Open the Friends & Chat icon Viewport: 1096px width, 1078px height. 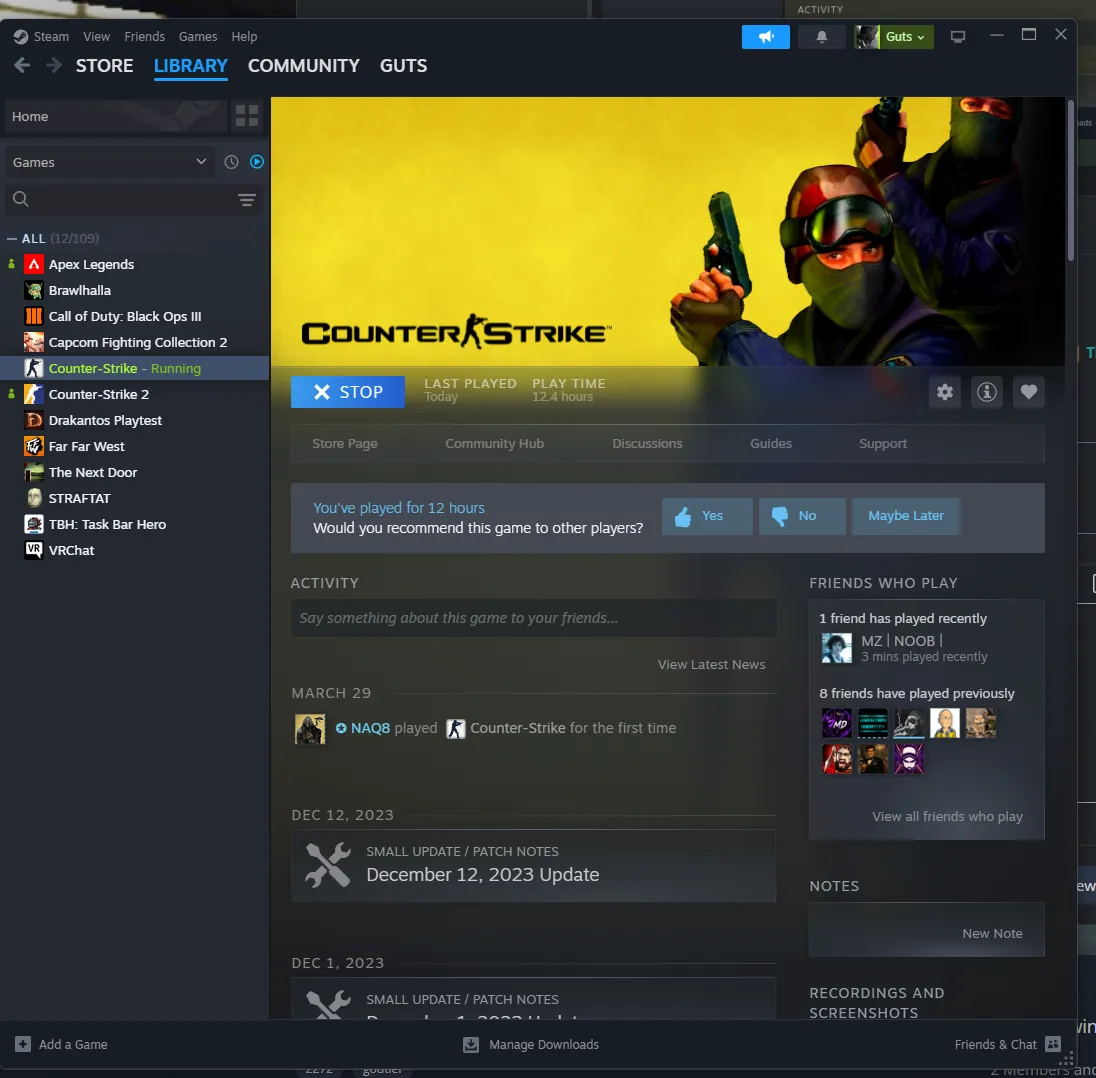[x=1053, y=1044]
